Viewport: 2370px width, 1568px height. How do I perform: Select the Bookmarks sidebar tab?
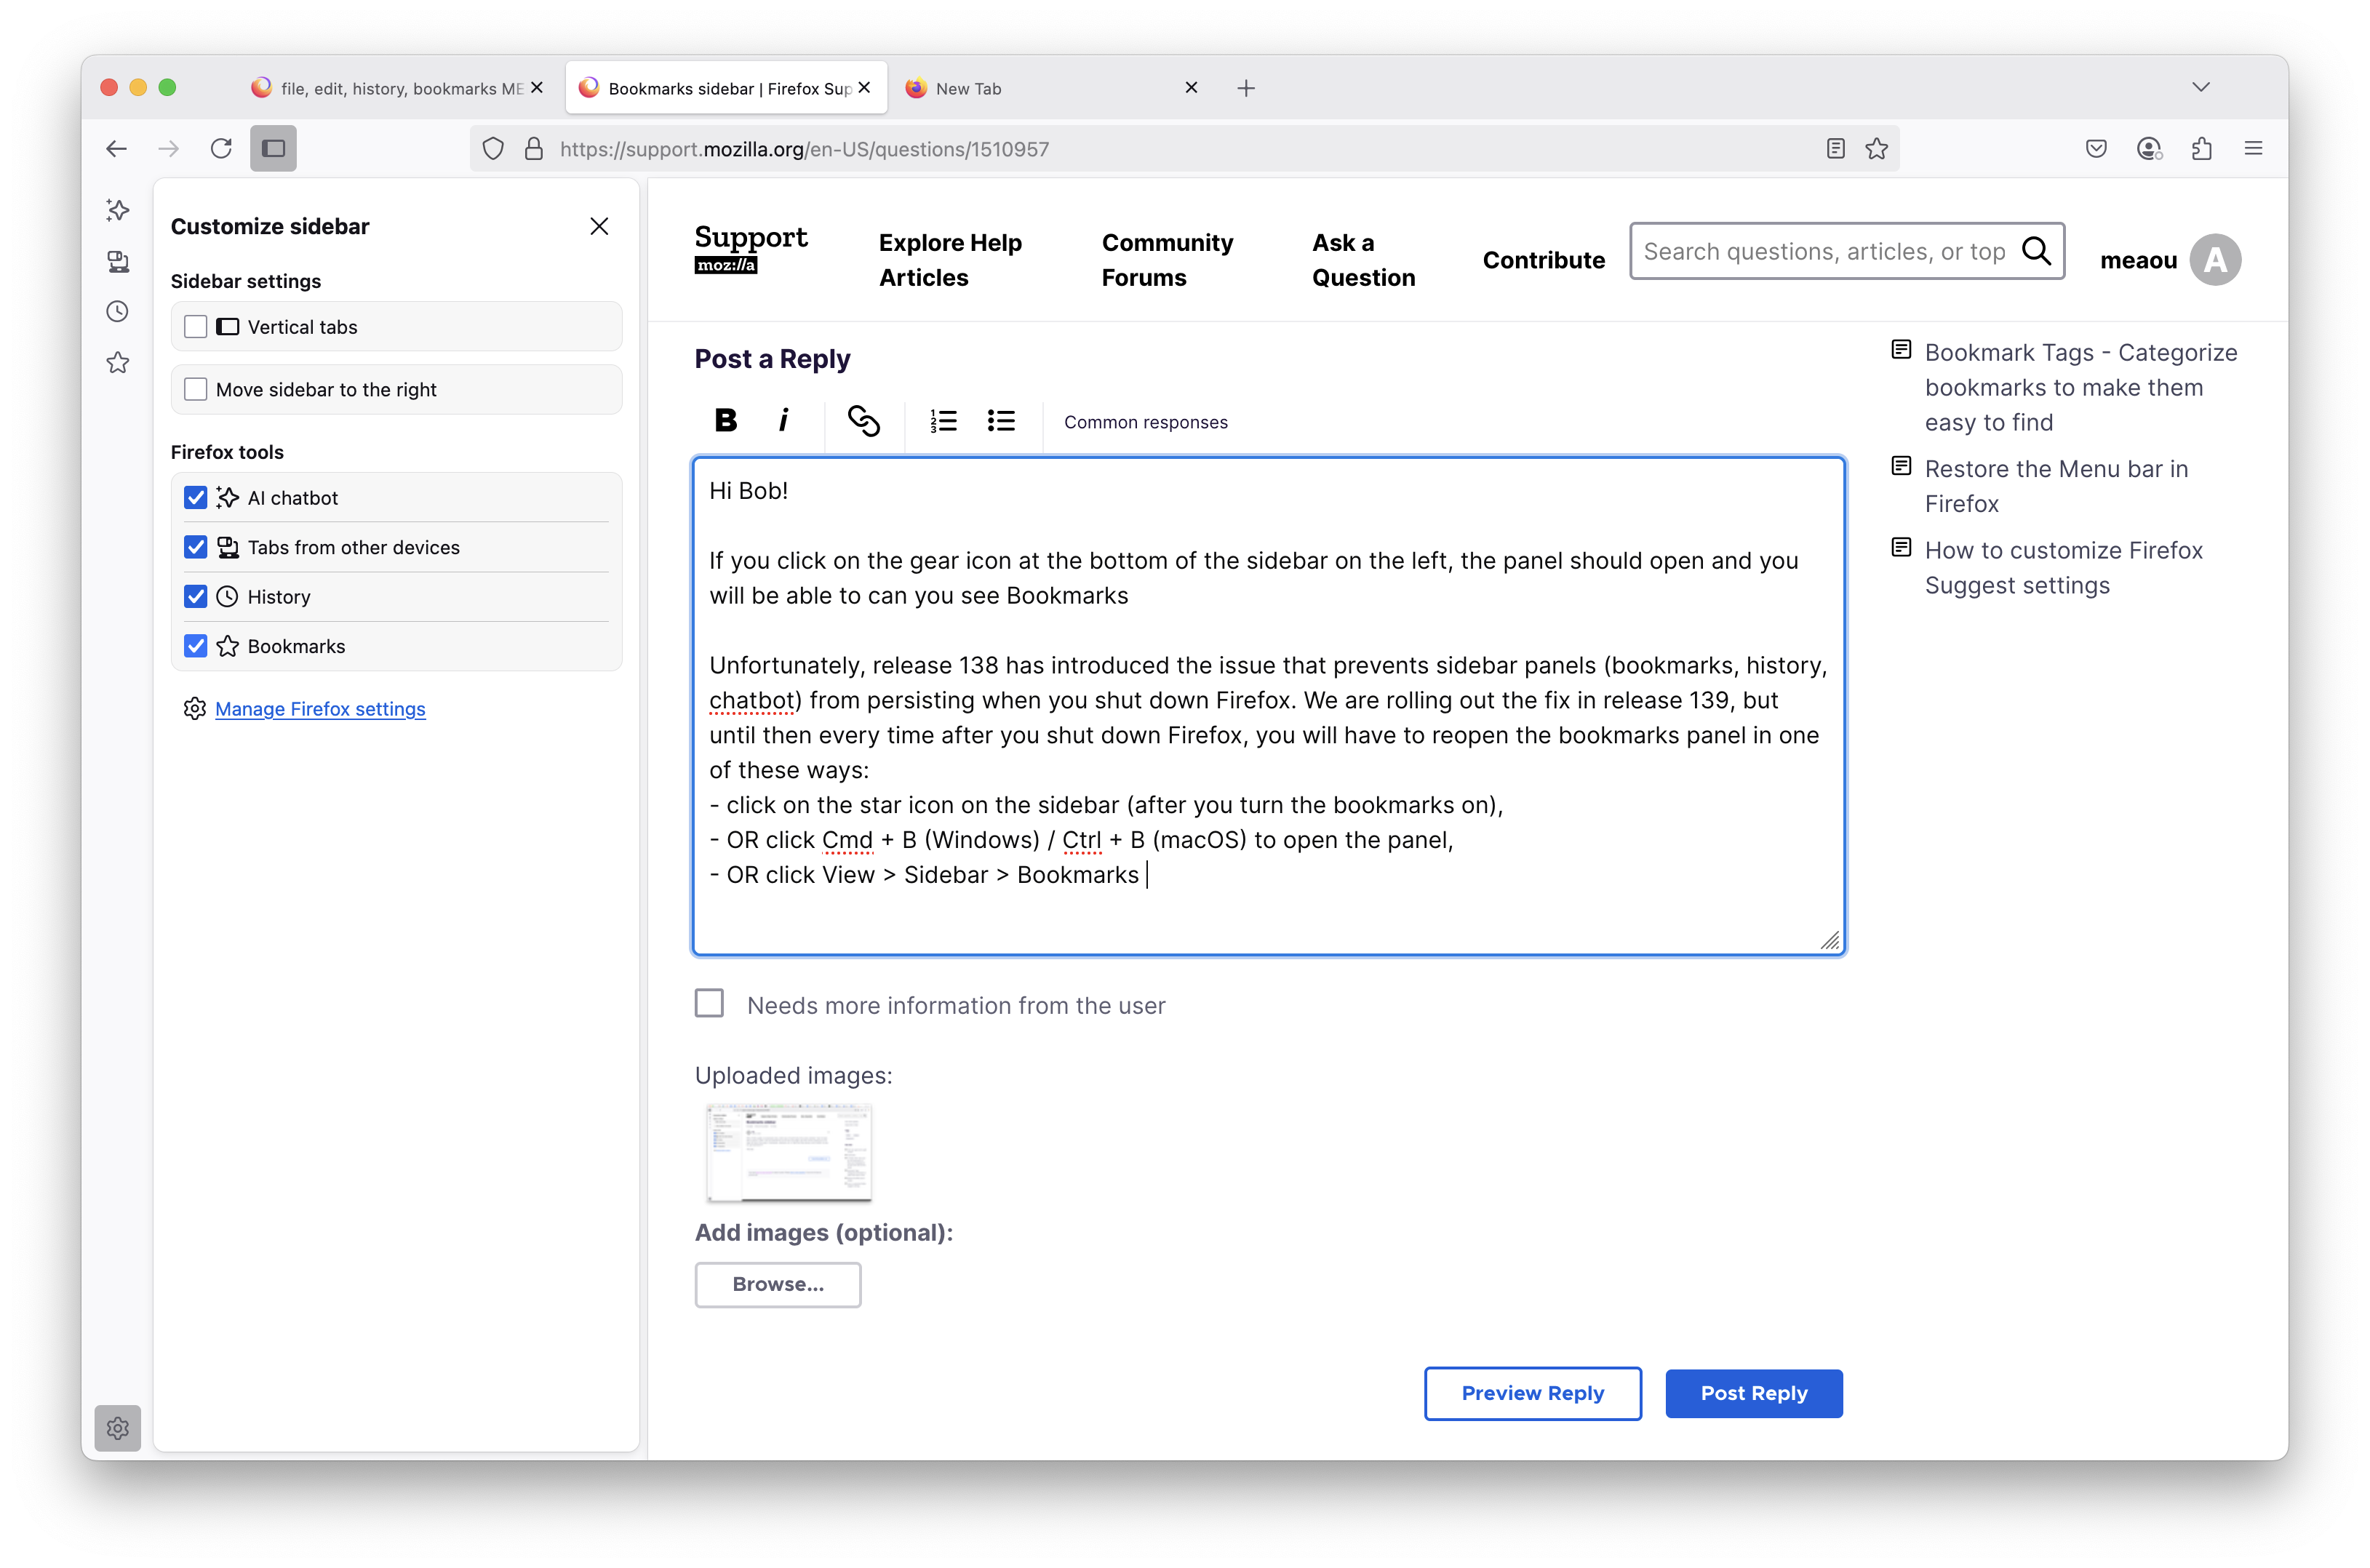point(725,88)
